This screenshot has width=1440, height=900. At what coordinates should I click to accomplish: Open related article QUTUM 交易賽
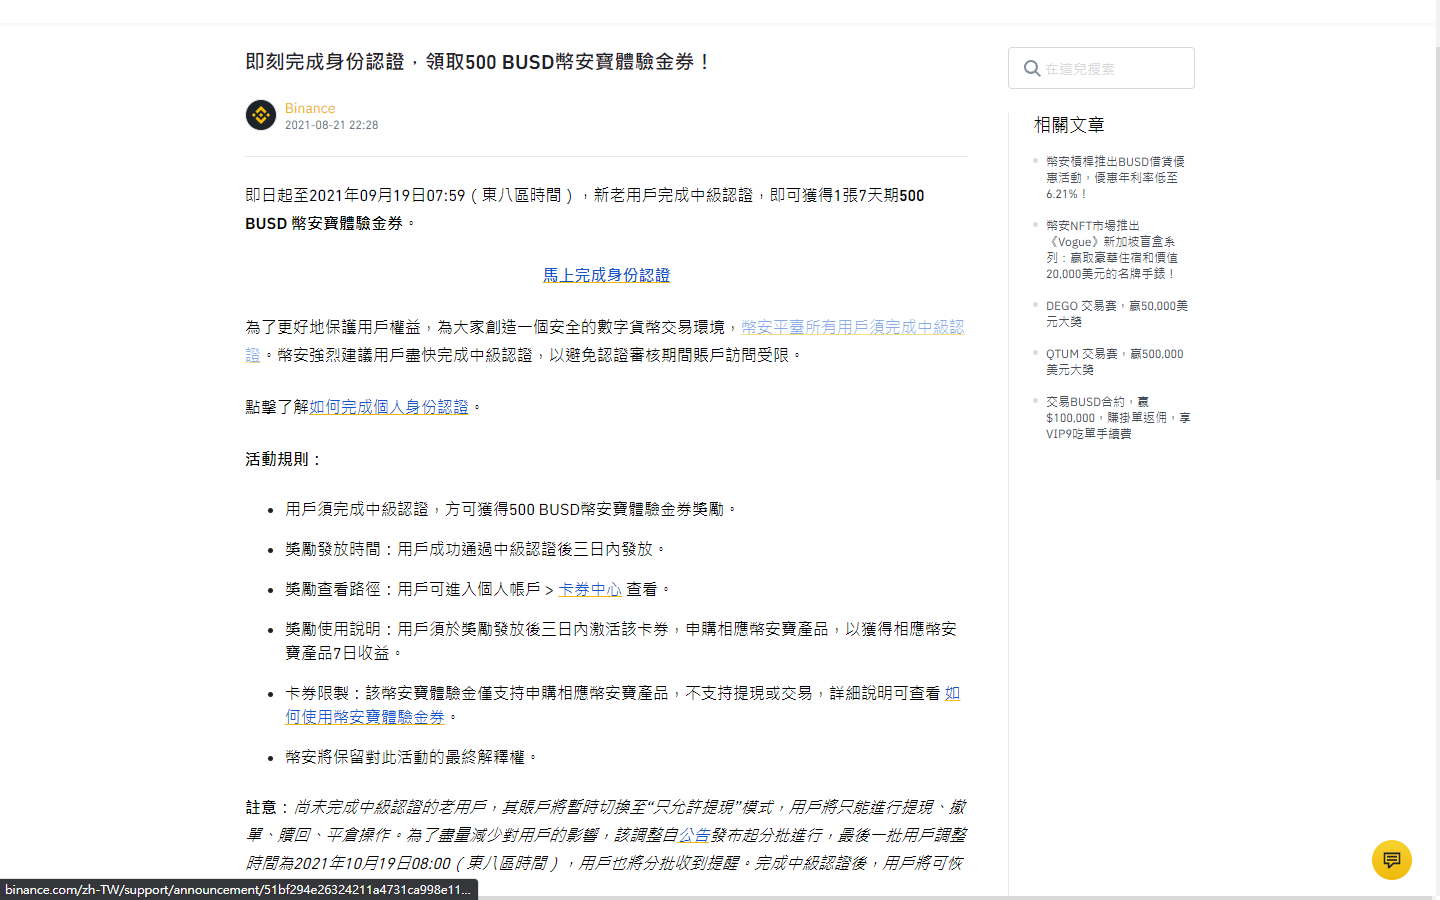[1115, 361]
